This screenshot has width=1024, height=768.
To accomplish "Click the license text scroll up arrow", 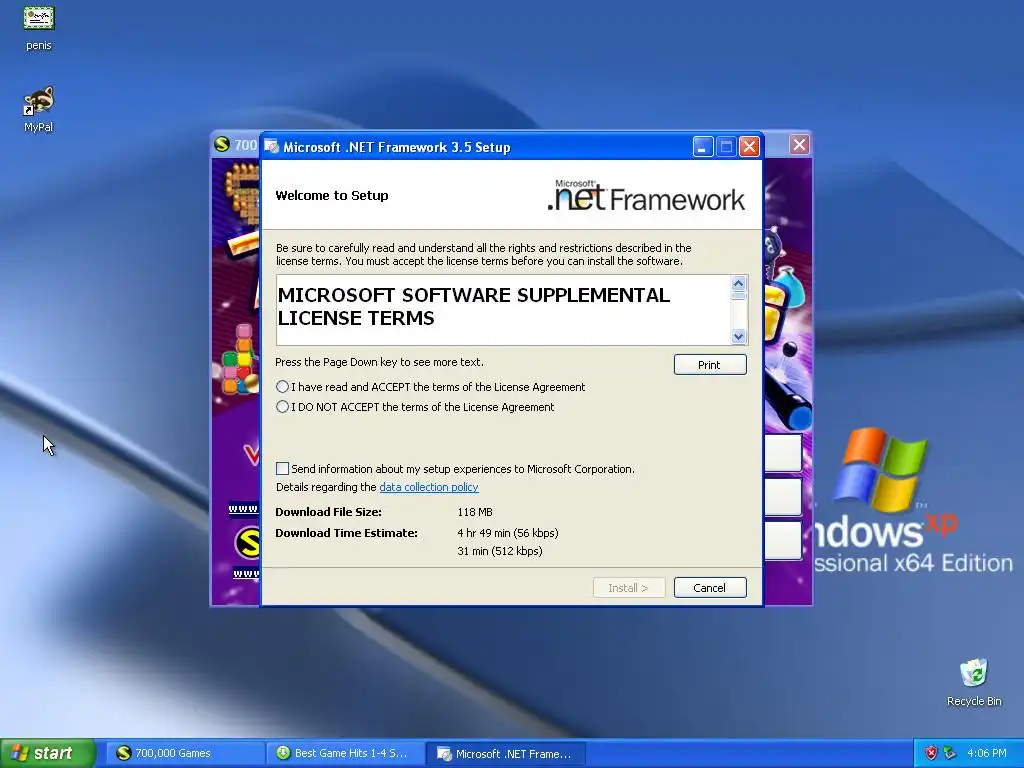I will (739, 283).
